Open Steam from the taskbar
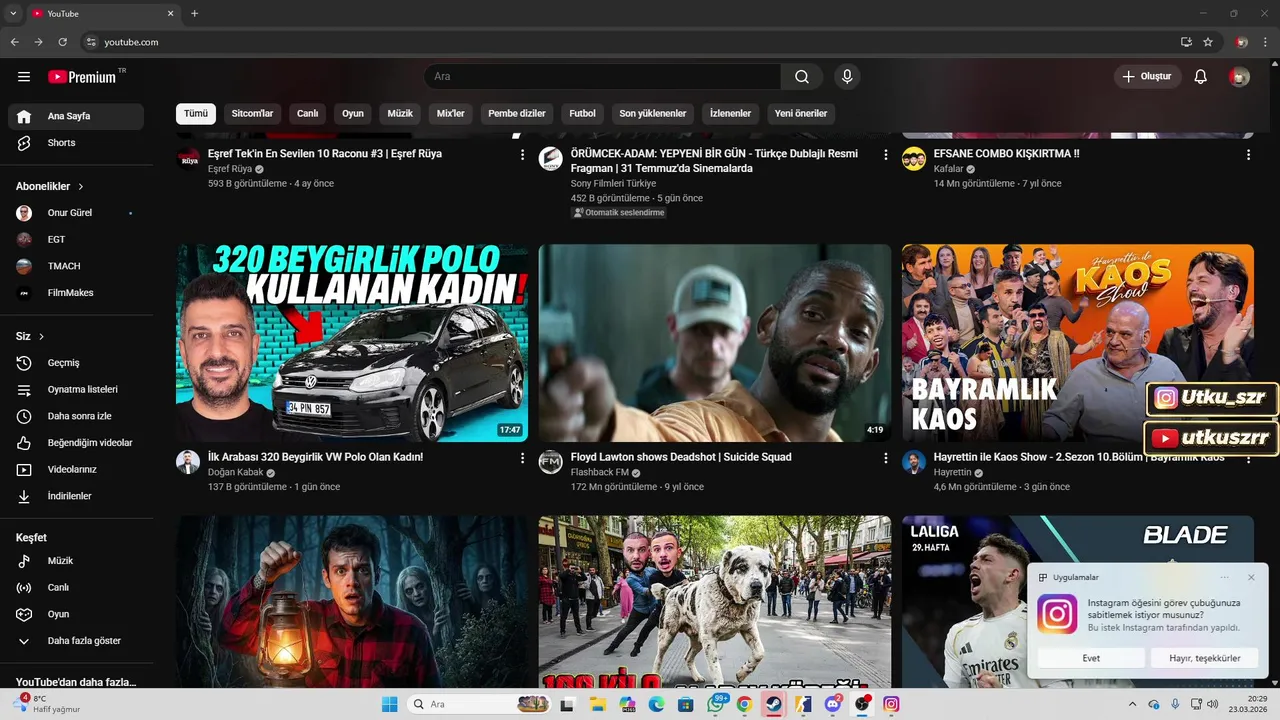This screenshot has height=720, width=1280. click(773, 704)
